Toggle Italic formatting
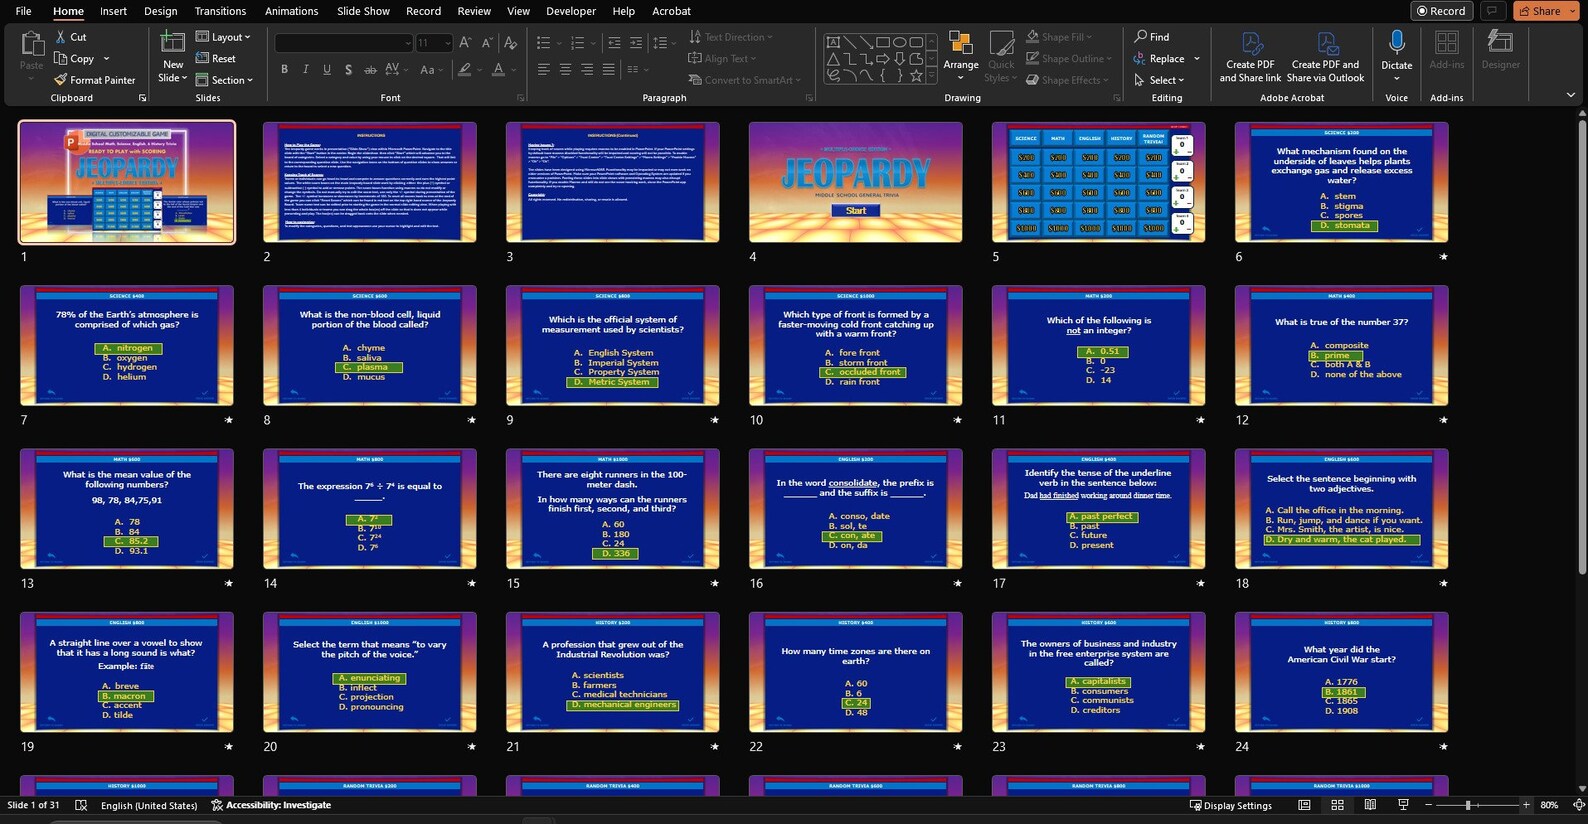This screenshot has height=824, width=1588. coord(306,70)
